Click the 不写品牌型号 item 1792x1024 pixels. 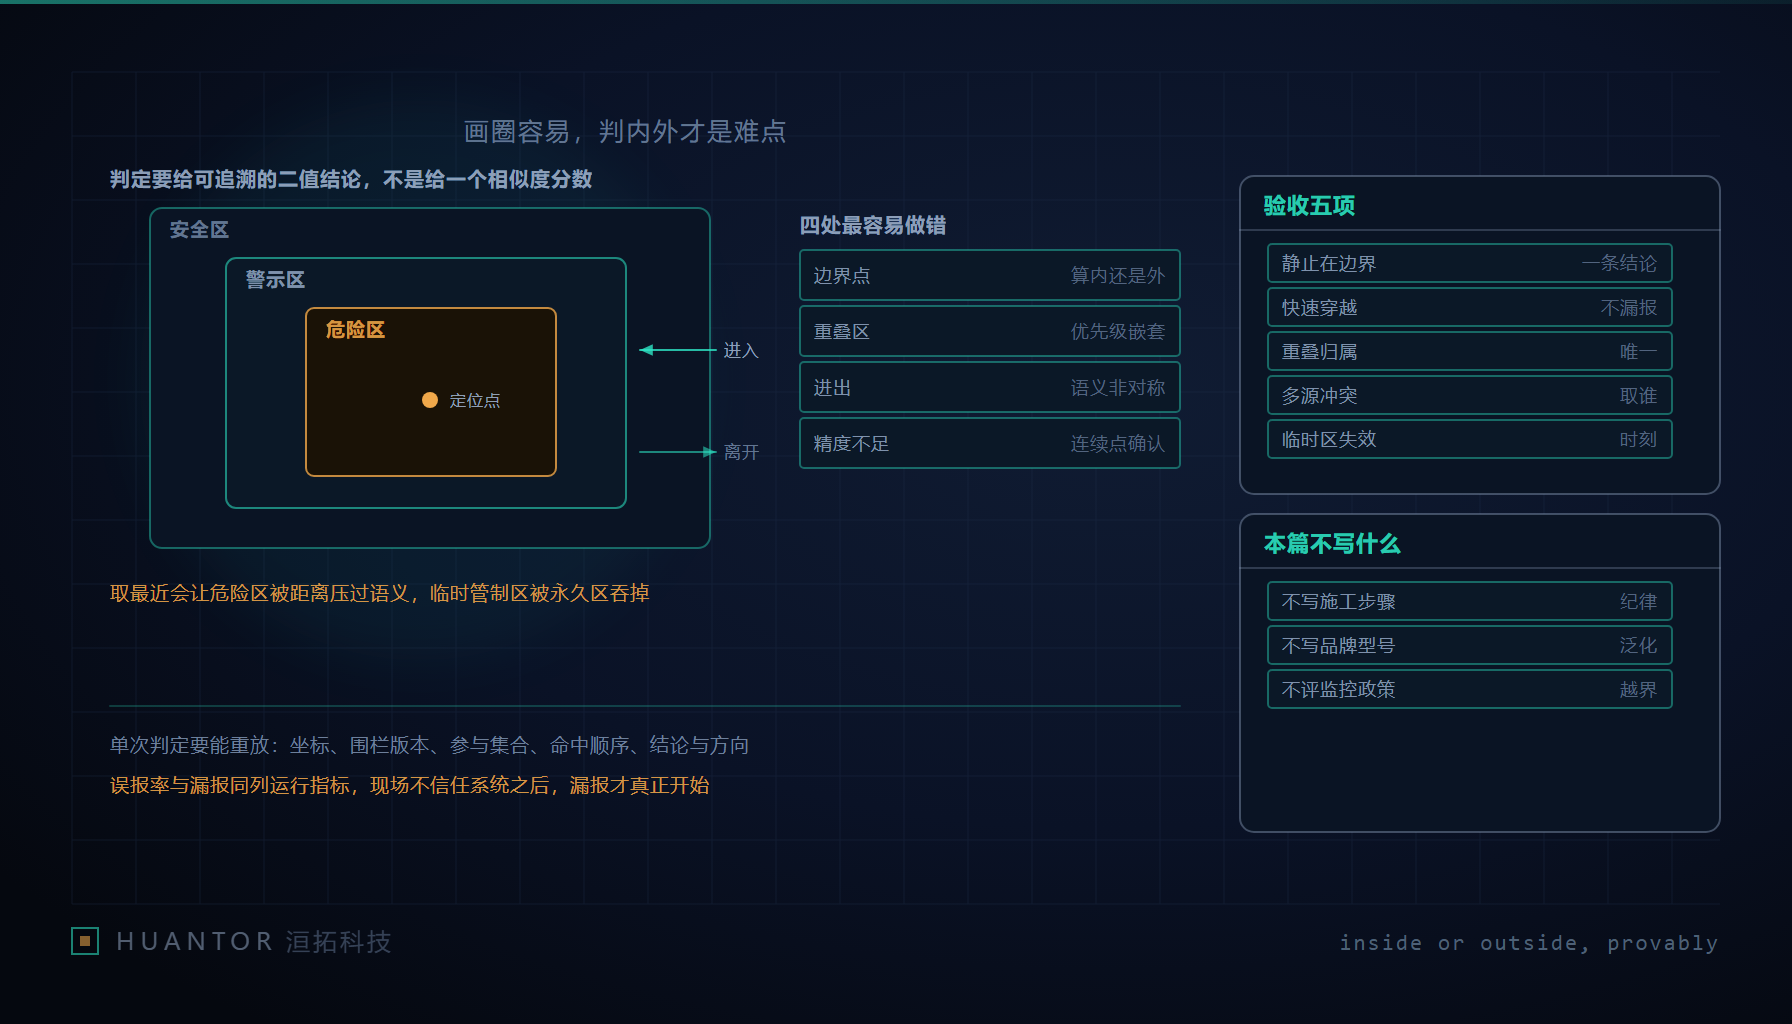point(1470,645)
